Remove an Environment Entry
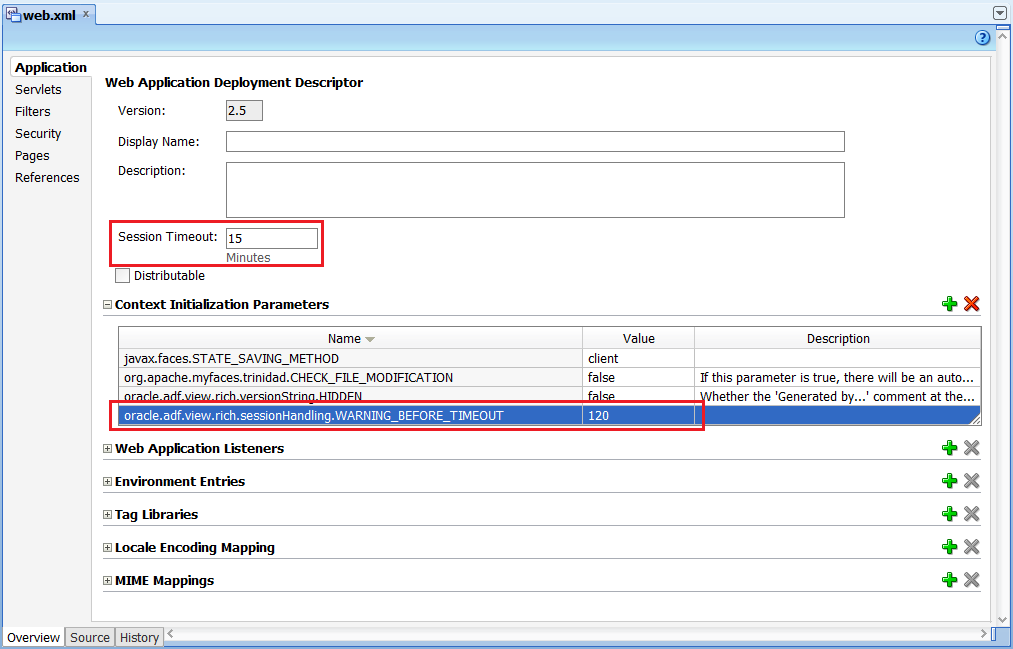Viewport: 1013px width, 649px height. [x=971, y=480]
